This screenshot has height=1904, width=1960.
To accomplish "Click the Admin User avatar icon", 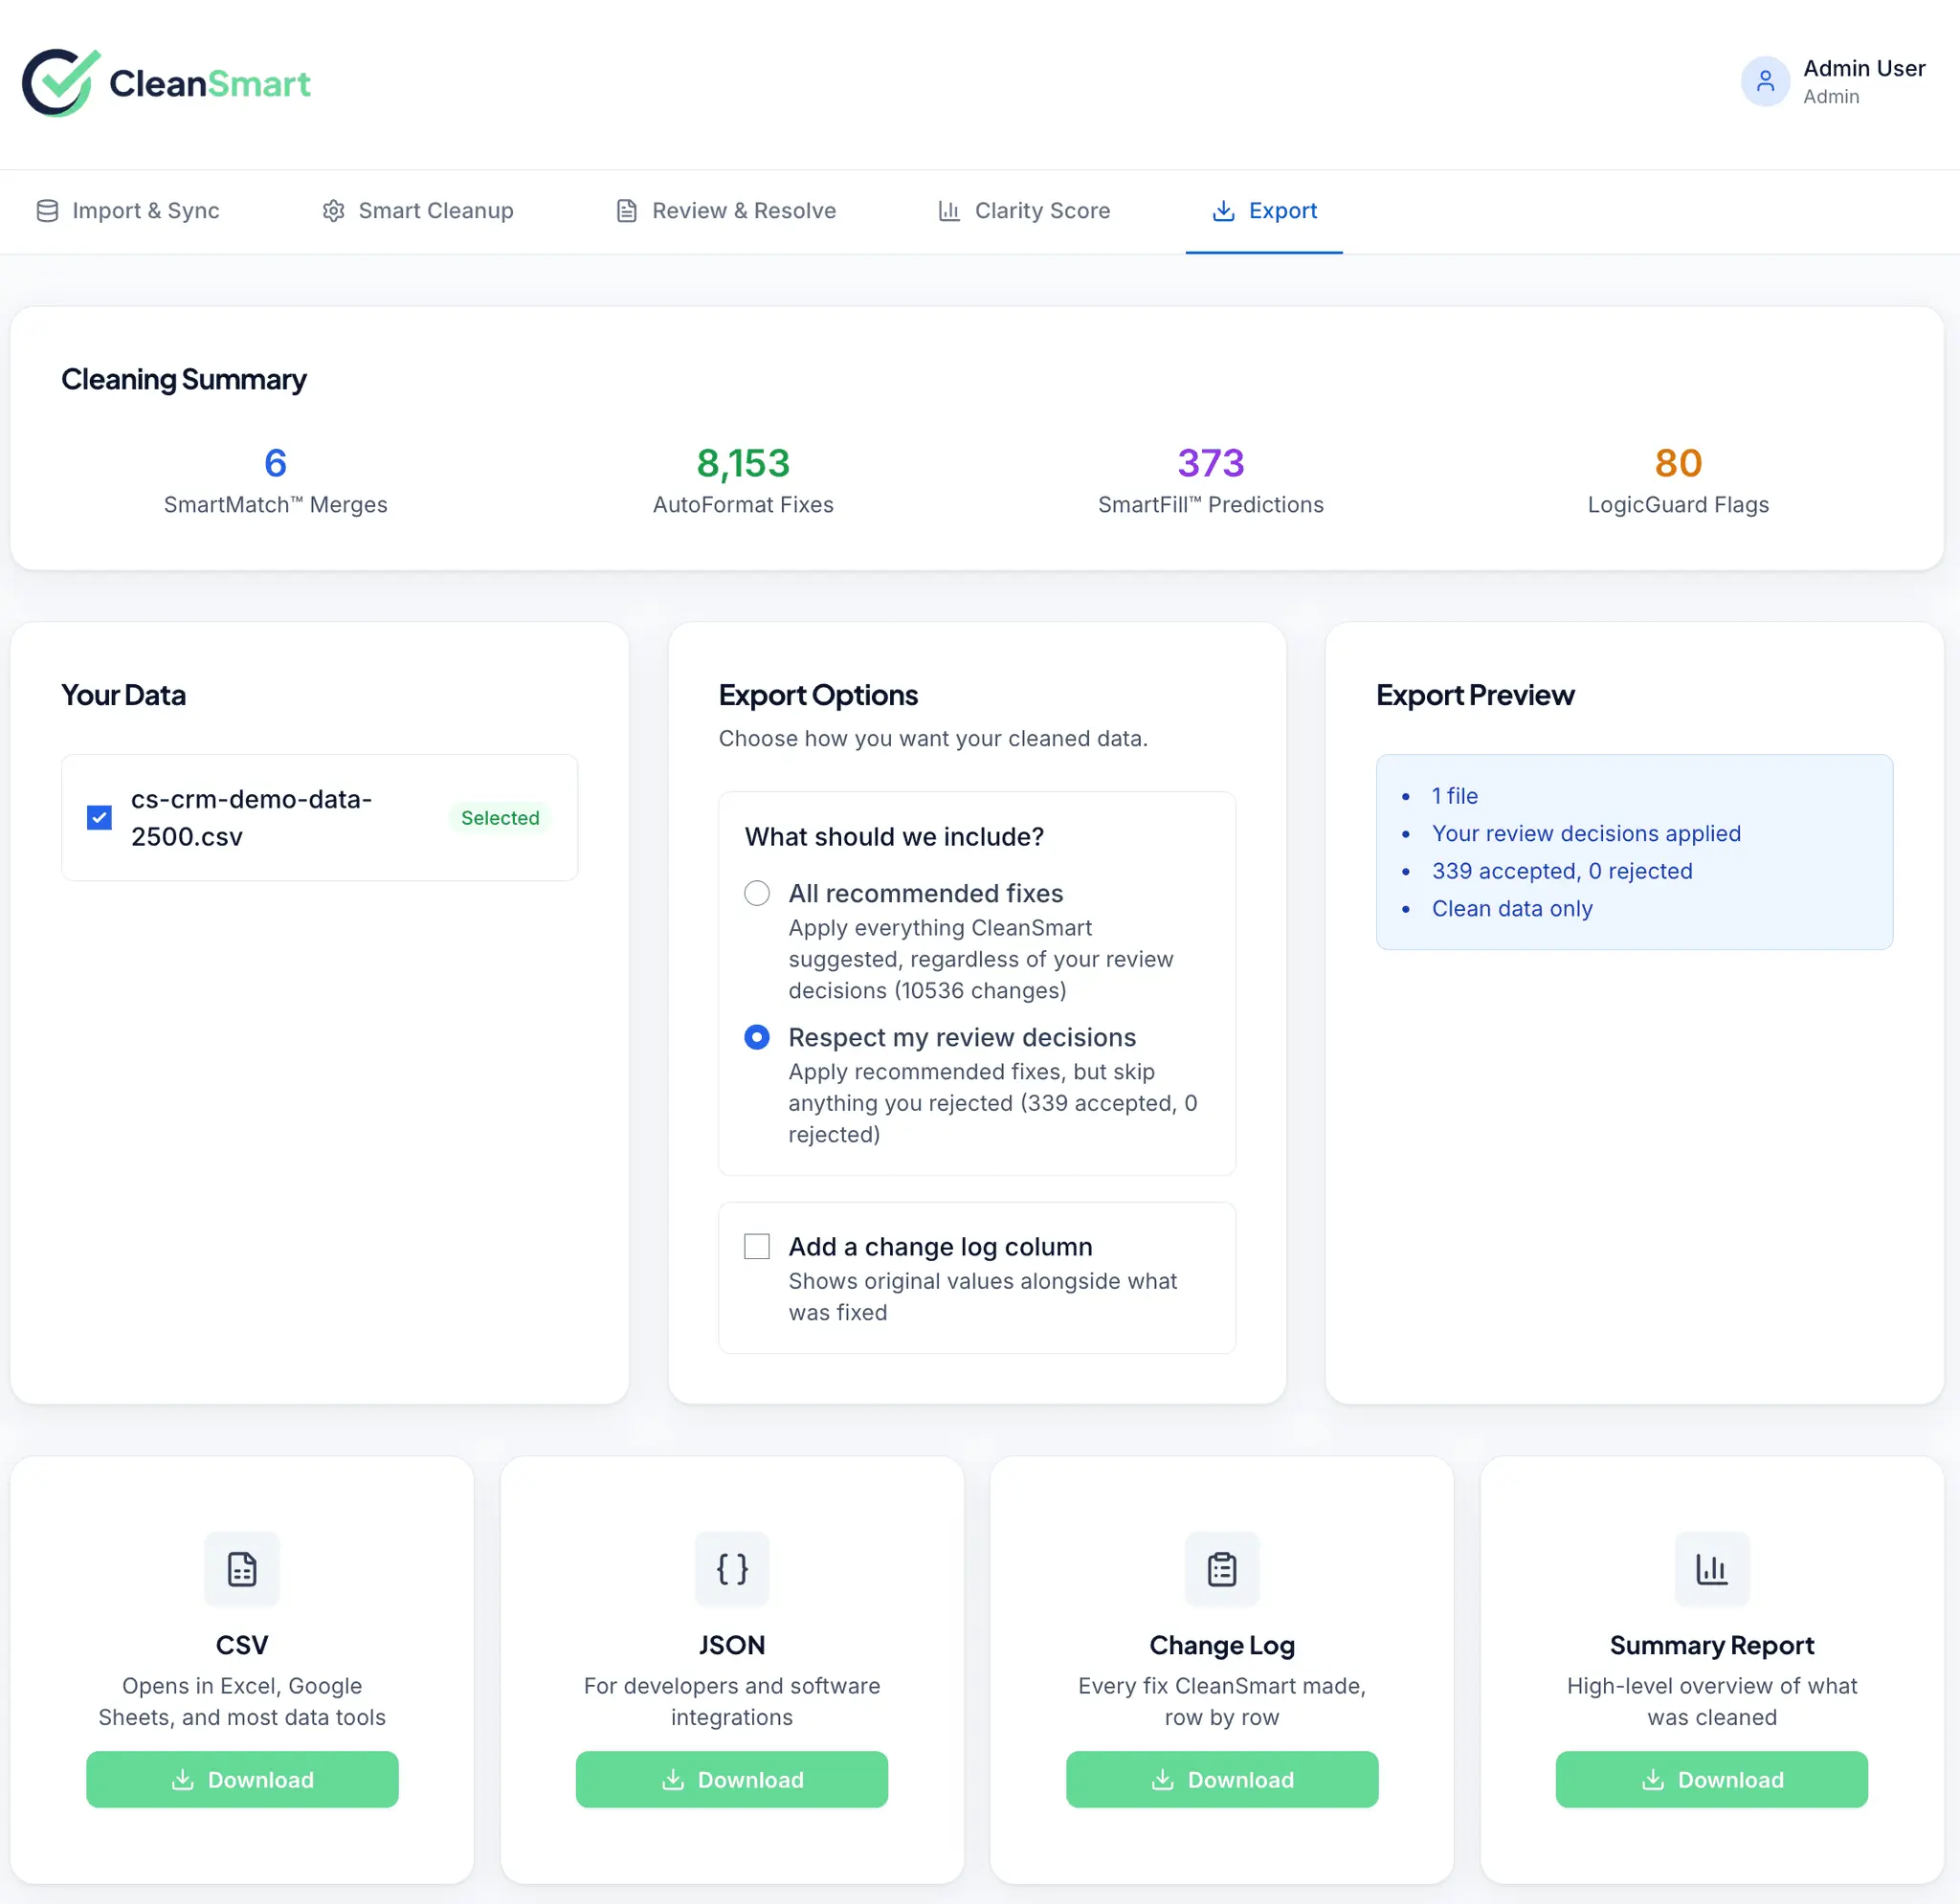I will 1765,81.
